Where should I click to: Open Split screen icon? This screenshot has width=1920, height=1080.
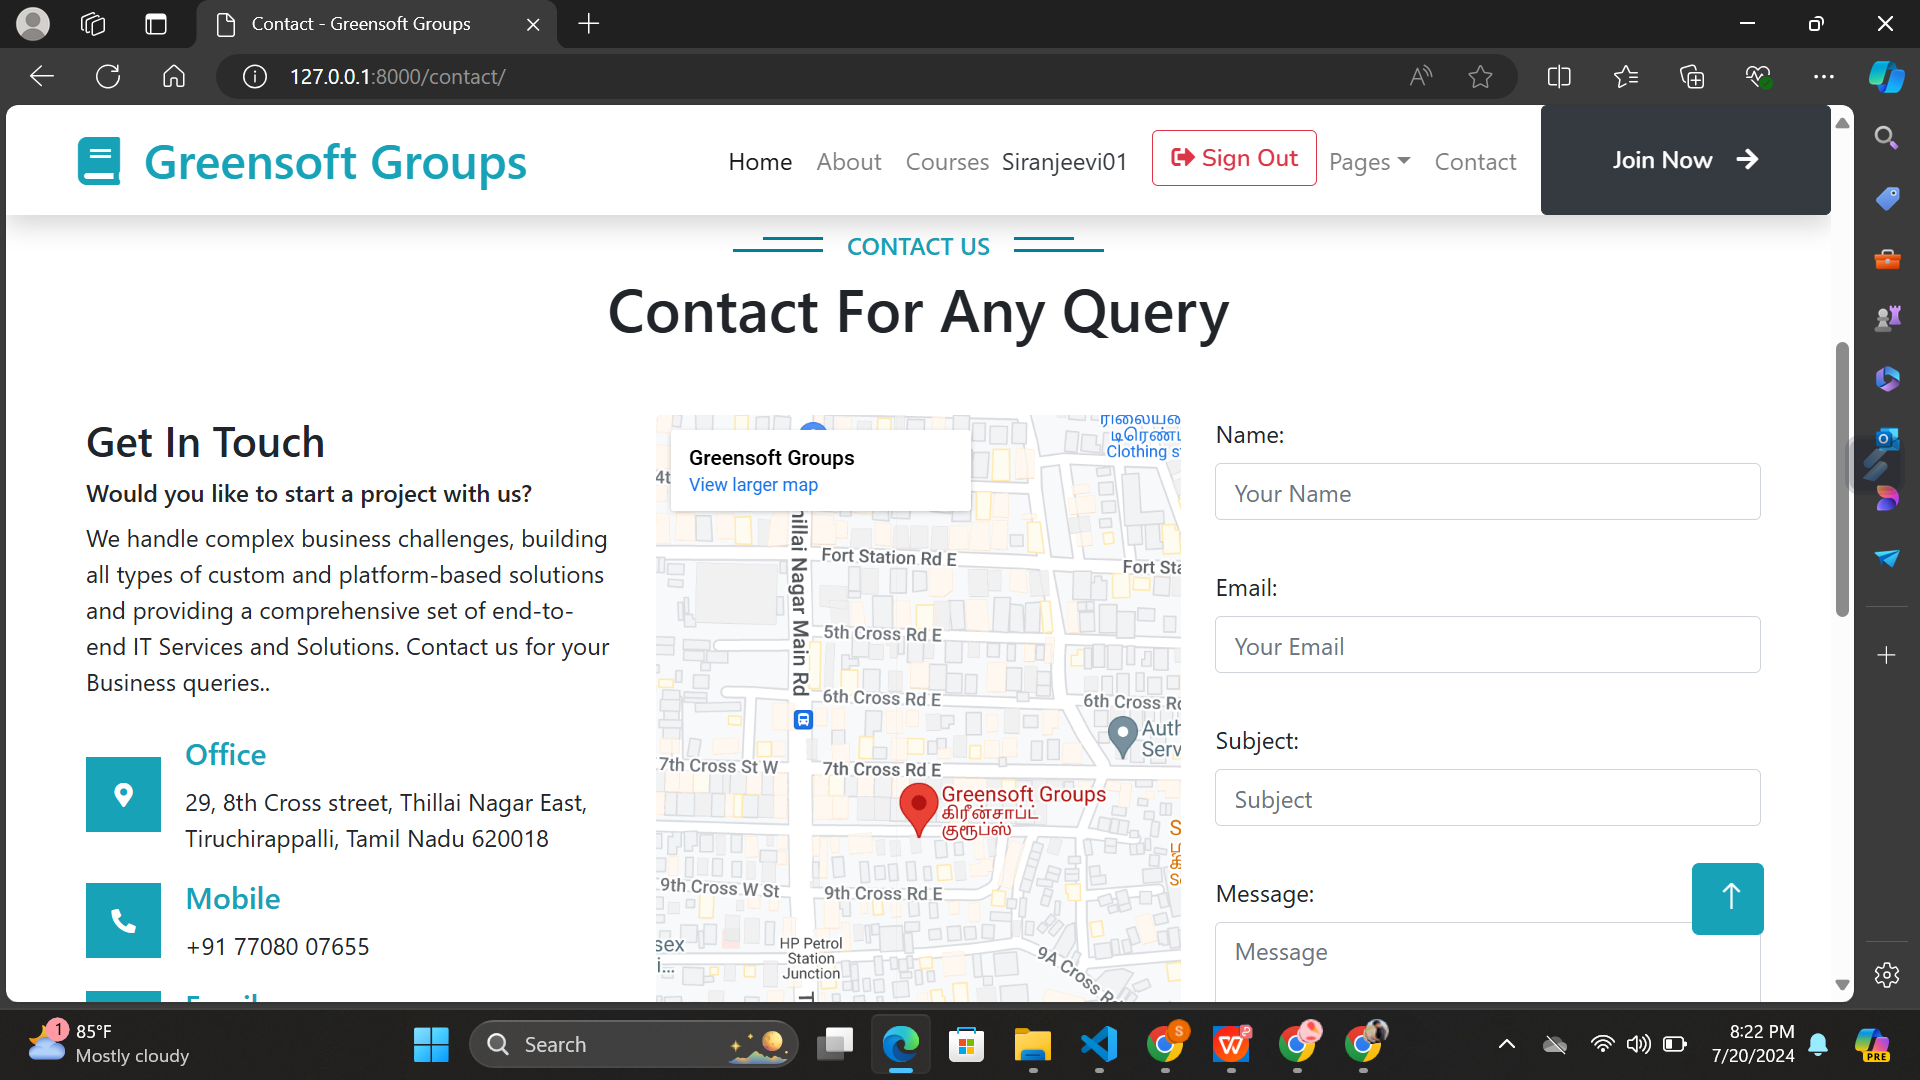point(1559,77)
